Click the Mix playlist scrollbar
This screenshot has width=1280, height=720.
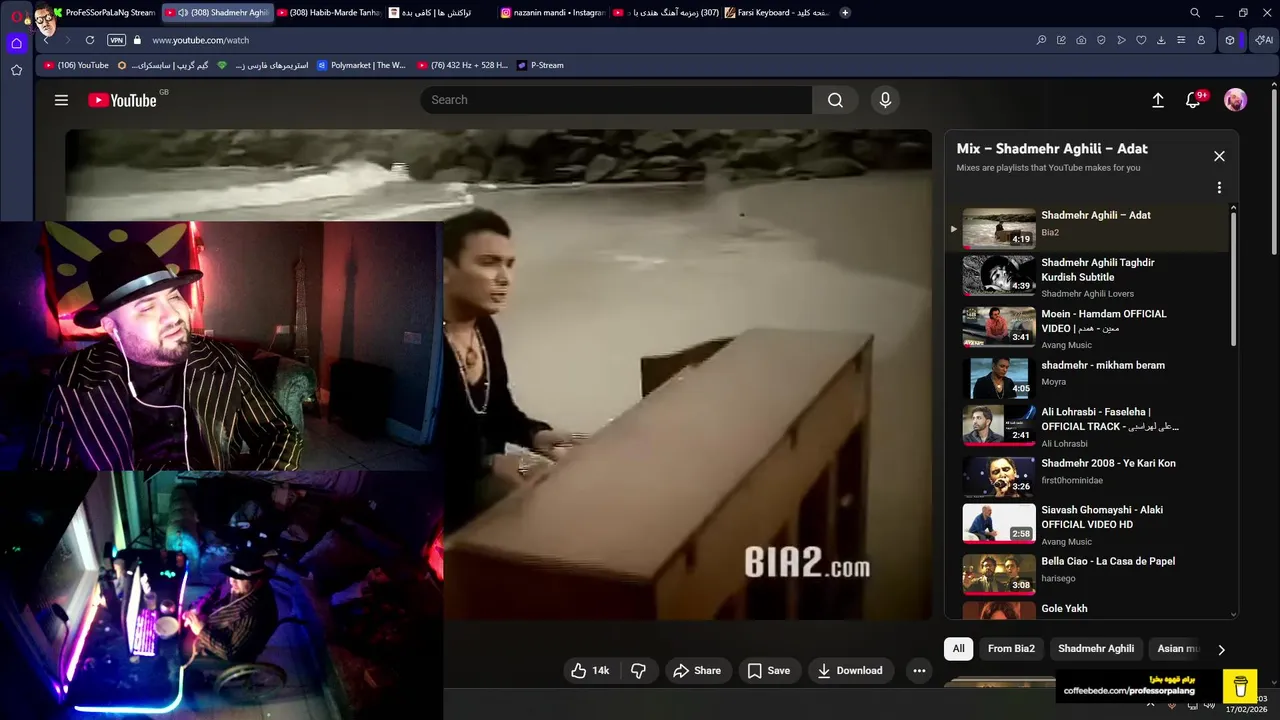(1233, 280)
